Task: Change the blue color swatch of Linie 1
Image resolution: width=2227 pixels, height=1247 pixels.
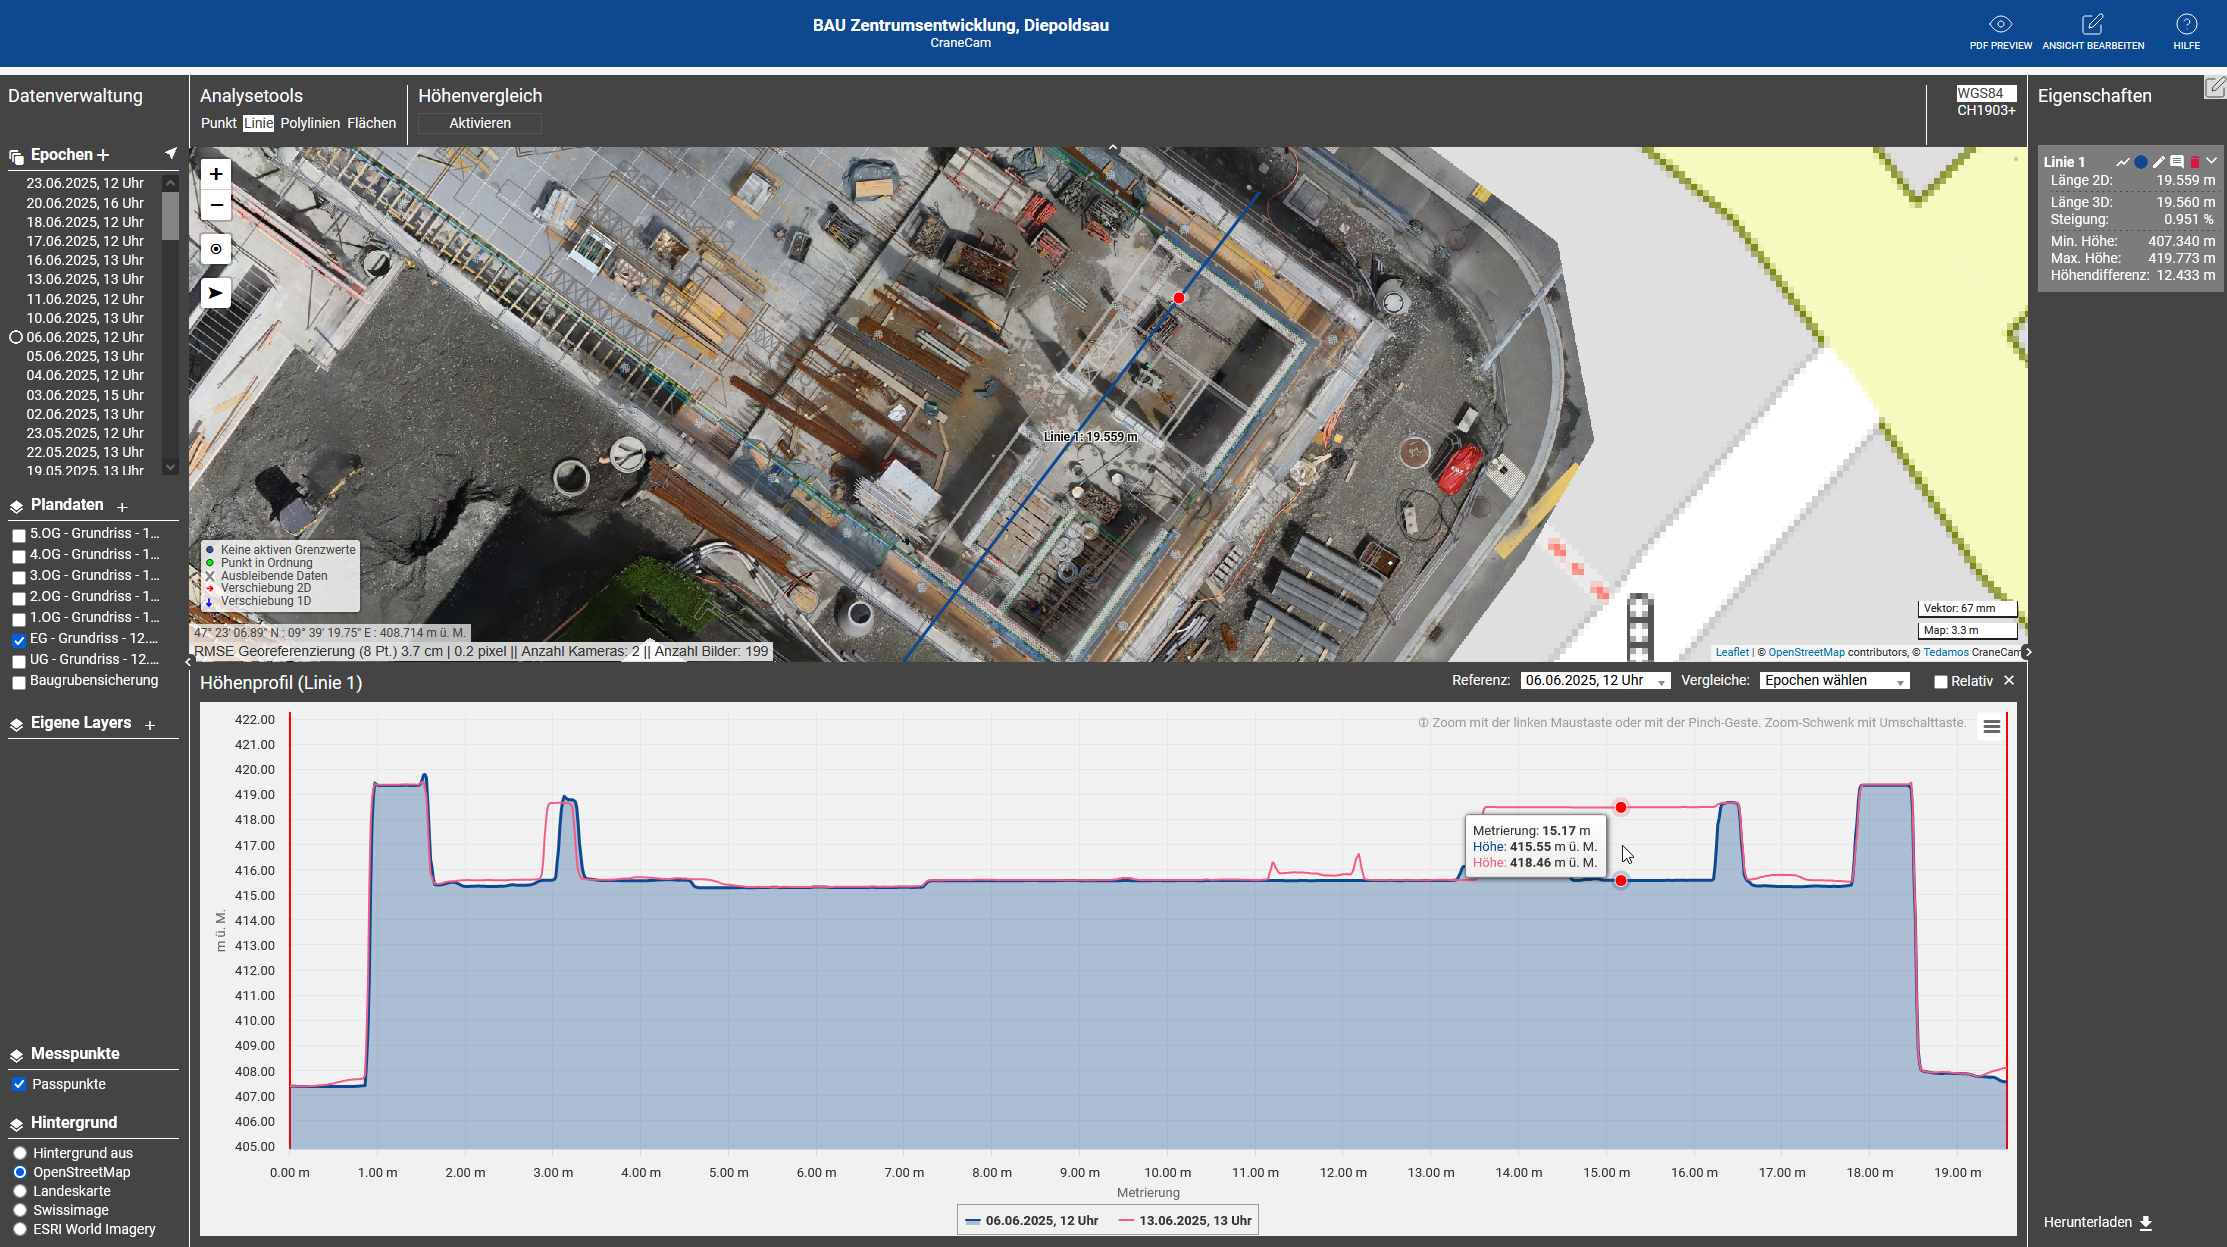Action: click(x=2141, y=162)
